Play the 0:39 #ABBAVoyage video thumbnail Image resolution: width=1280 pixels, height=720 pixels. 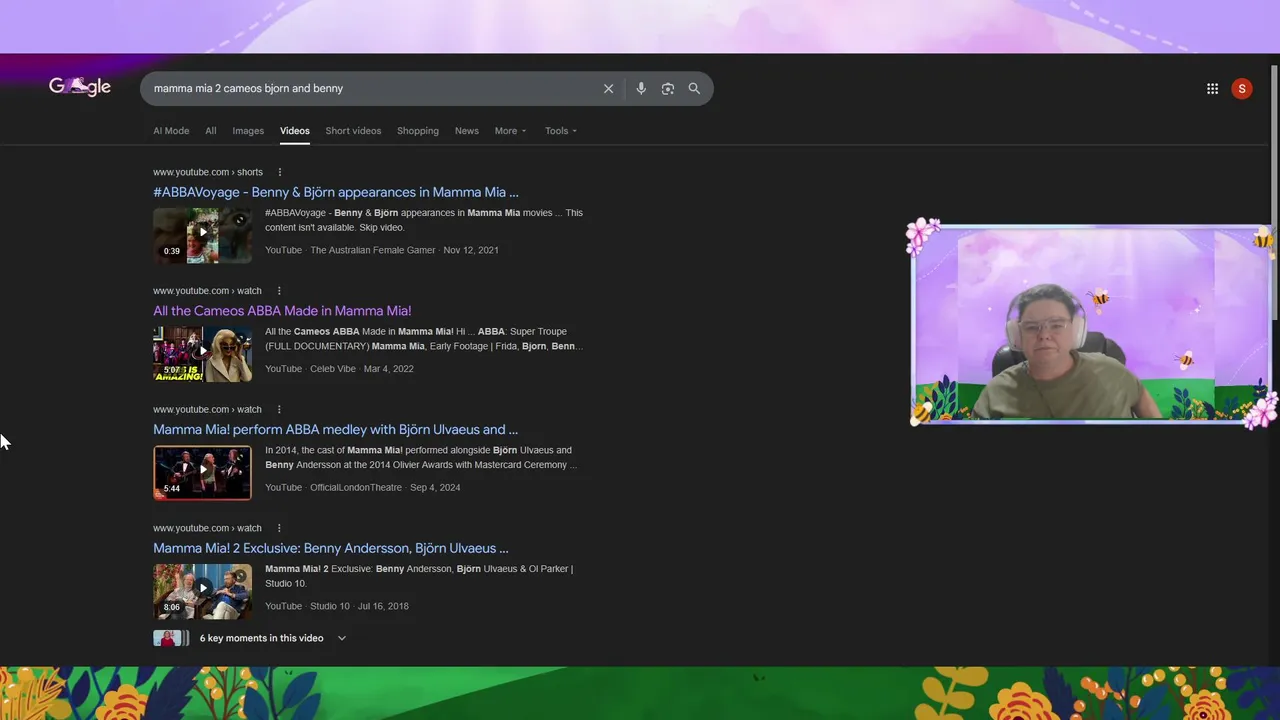point(202,235)
